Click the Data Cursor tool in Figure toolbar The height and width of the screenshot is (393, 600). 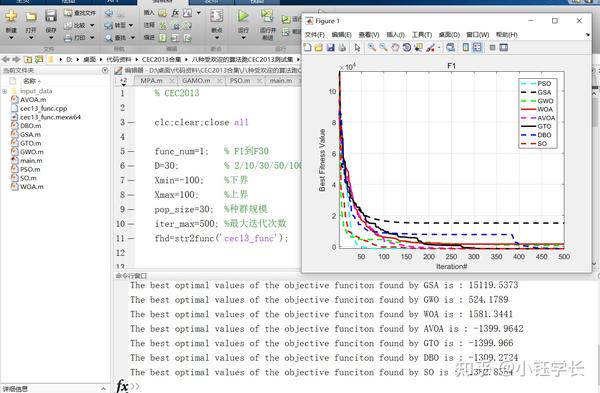point(419,47)
